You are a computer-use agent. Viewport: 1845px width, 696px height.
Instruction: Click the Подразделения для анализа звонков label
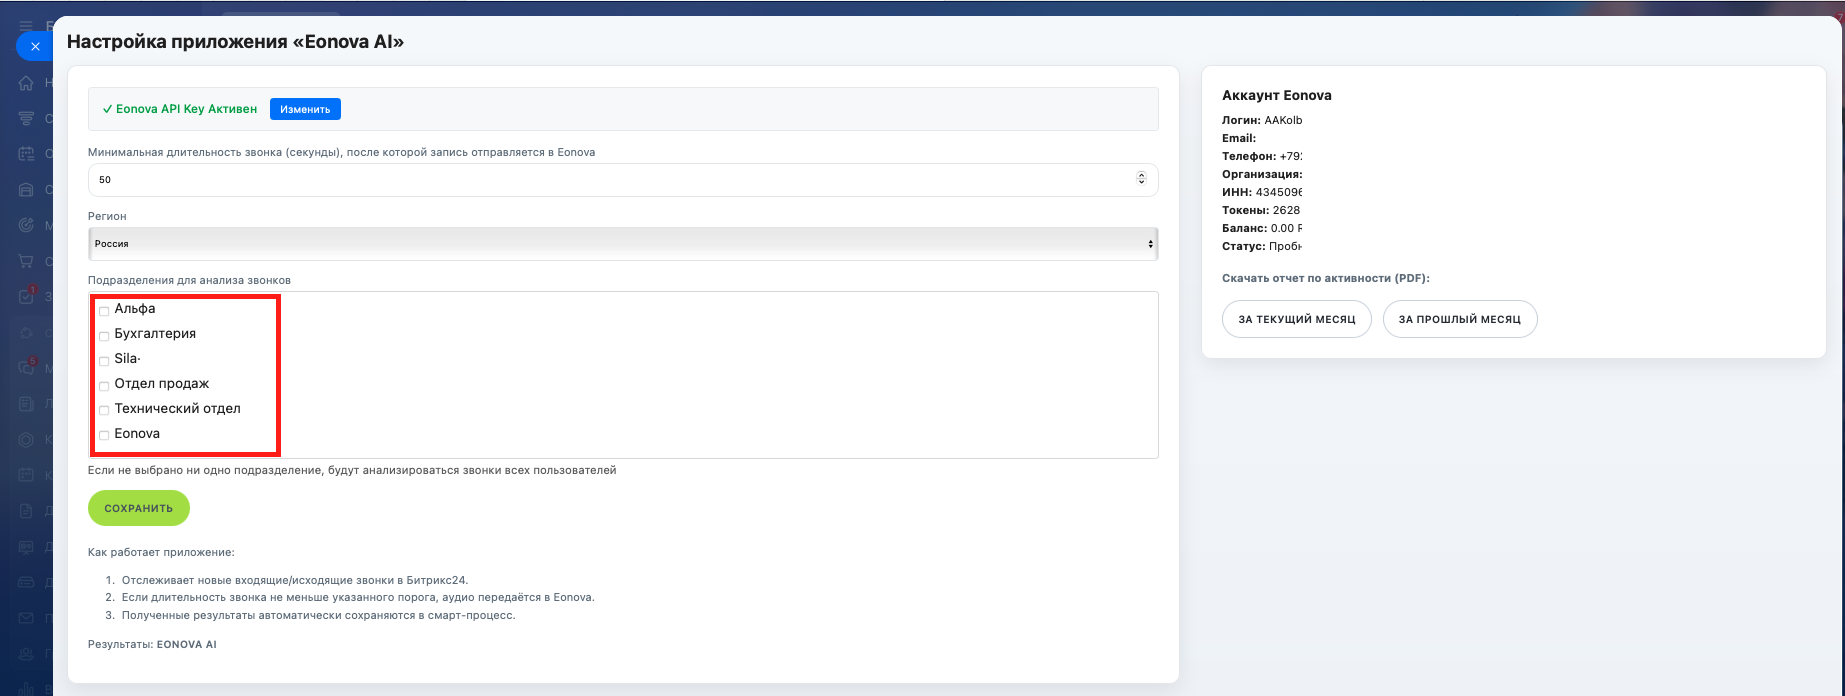189,280
